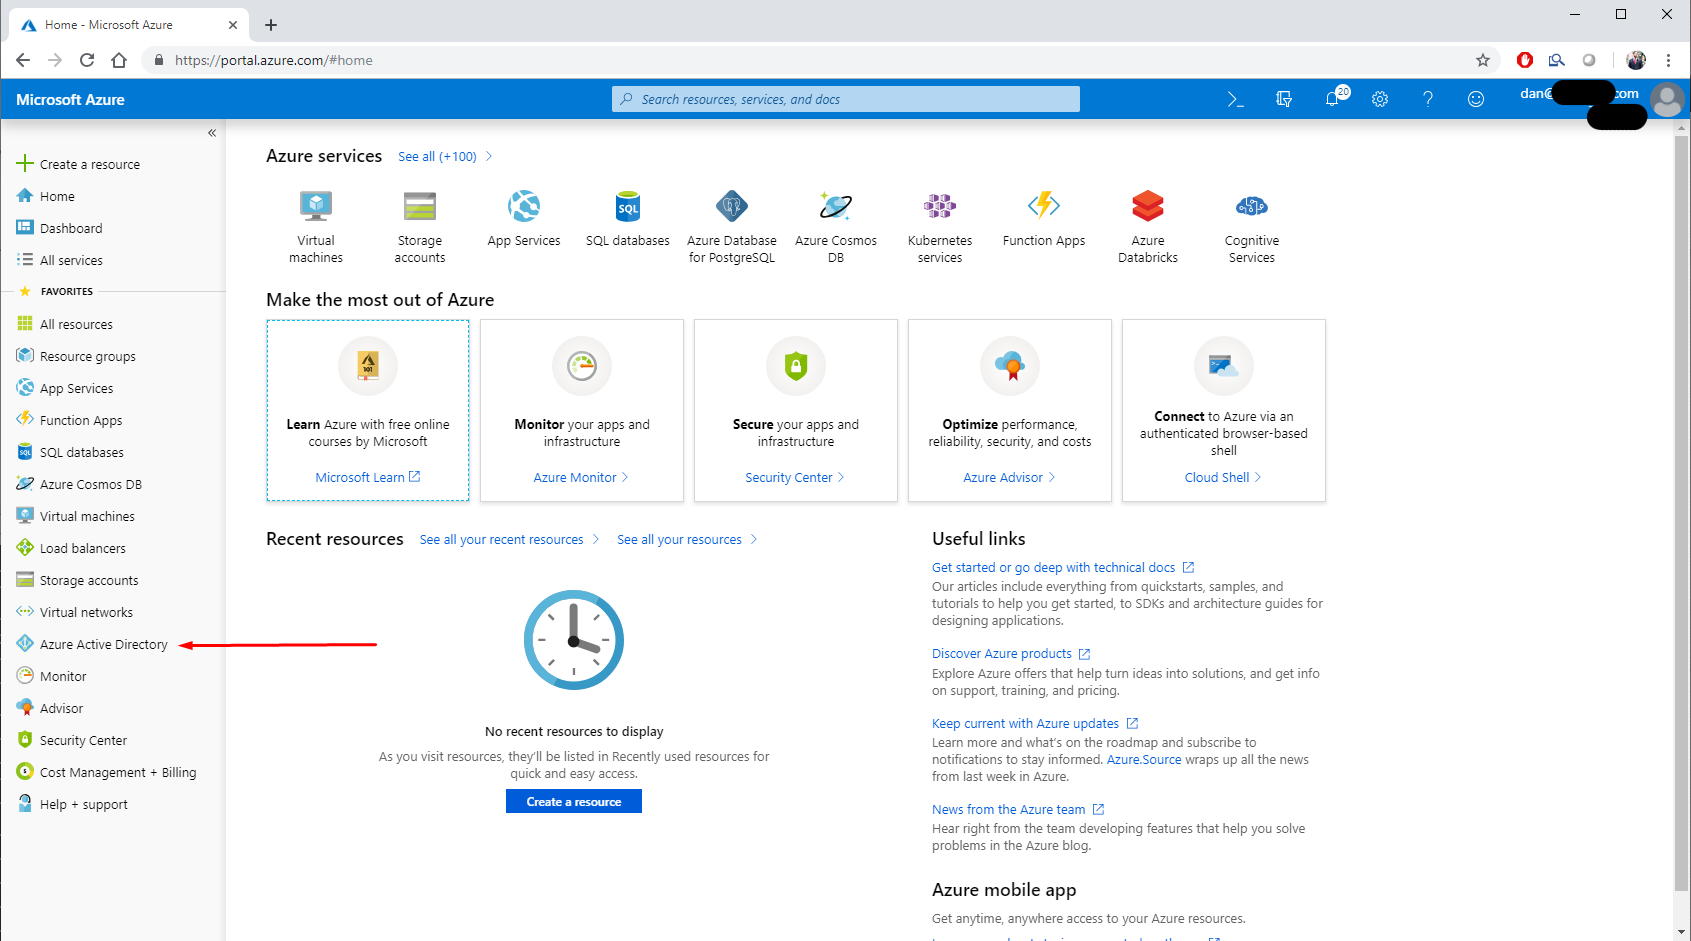Collapse the left sidebar menu
The width and height of the screenshot is (1691, 941).
click(212, 132)
